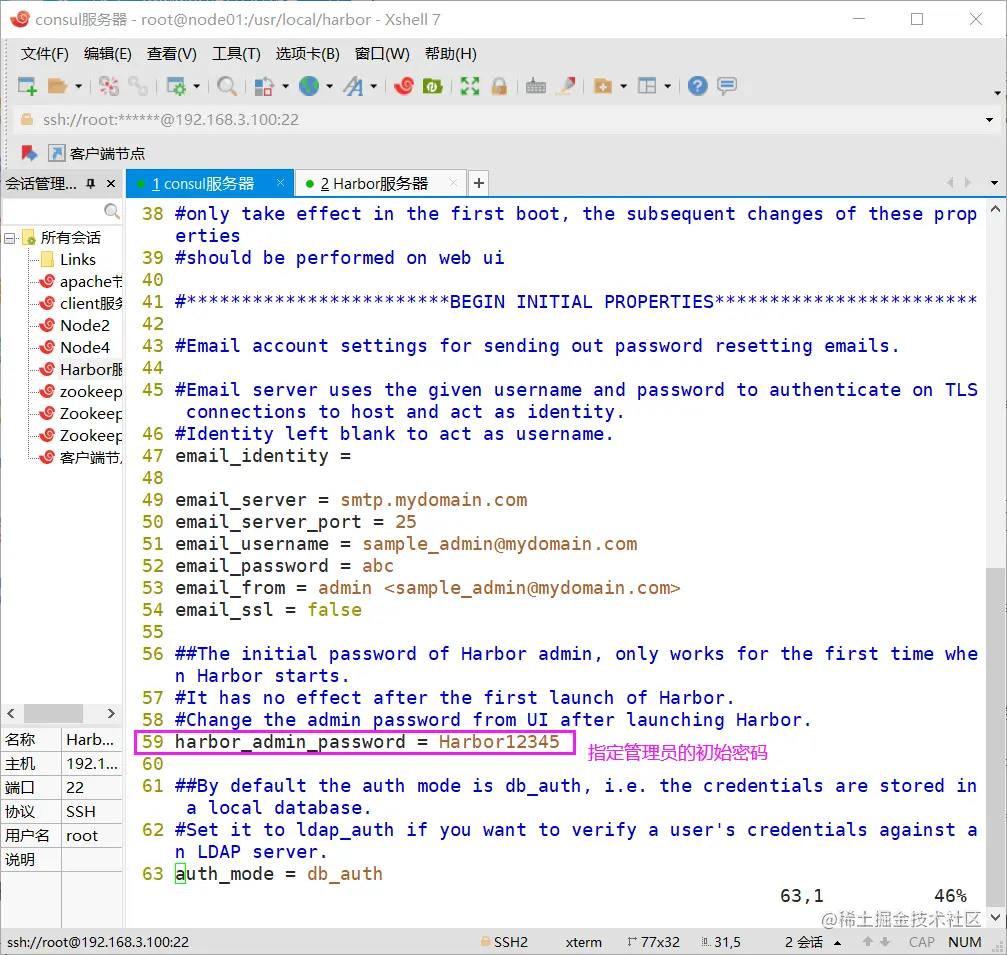This screenshot has width=1007, height=955.
Task: Open the 工具(T) menu
Action: pos(236,53)
